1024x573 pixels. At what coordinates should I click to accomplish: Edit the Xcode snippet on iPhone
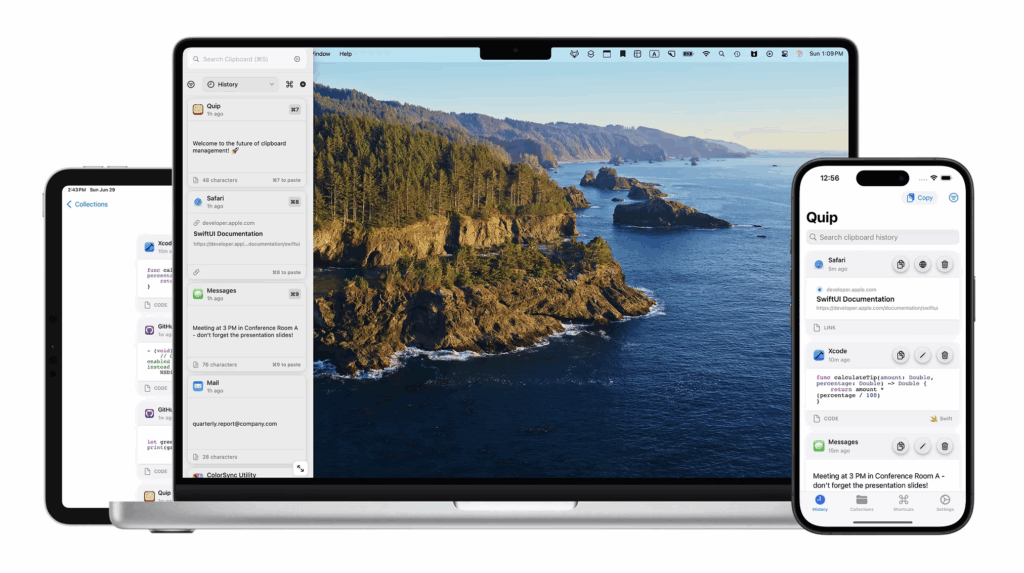click(922, 355)
